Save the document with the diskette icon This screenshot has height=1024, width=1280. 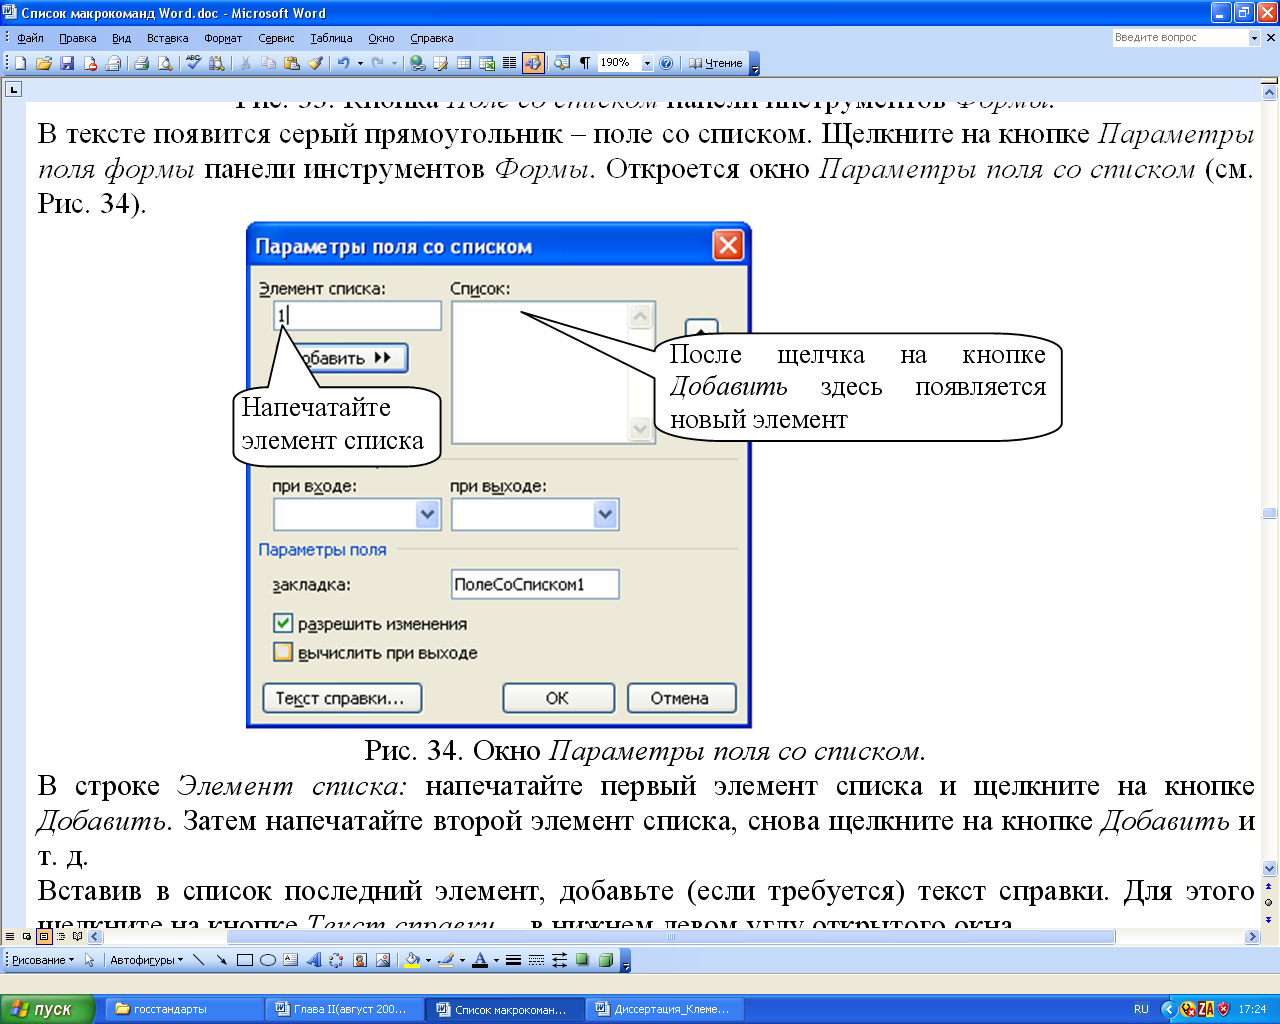(67, 63)
